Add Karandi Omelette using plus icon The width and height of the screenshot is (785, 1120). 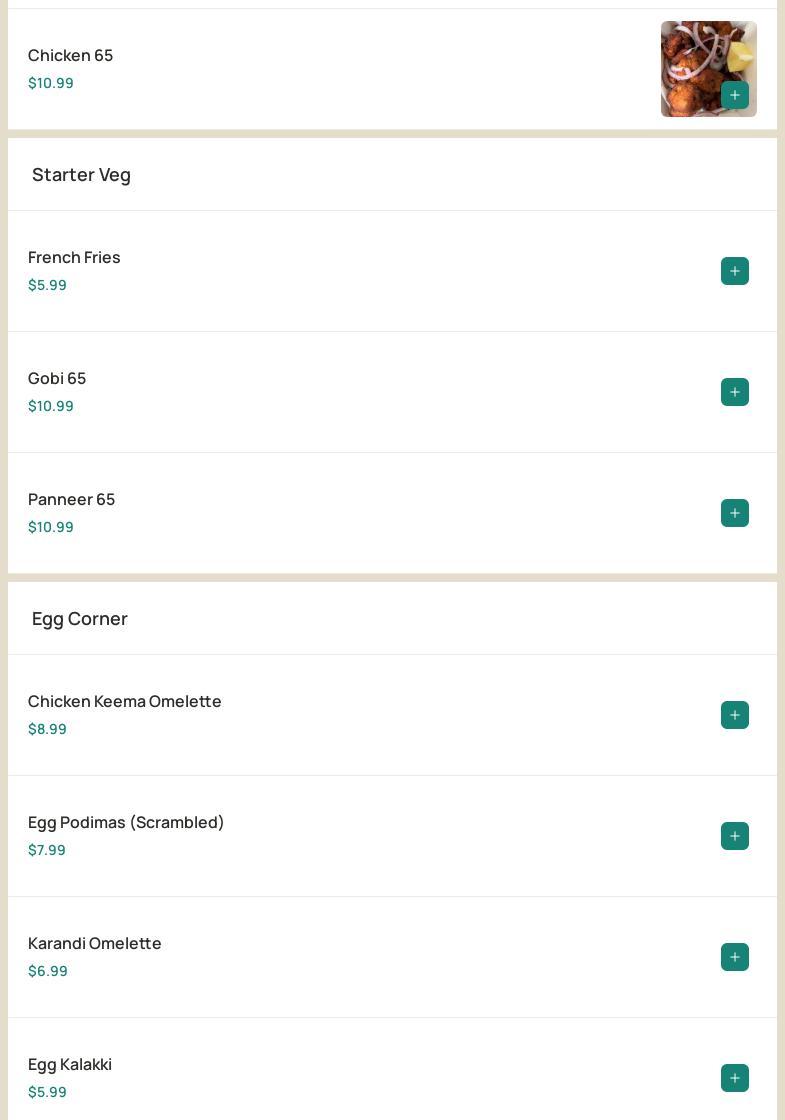pos(734,957)
